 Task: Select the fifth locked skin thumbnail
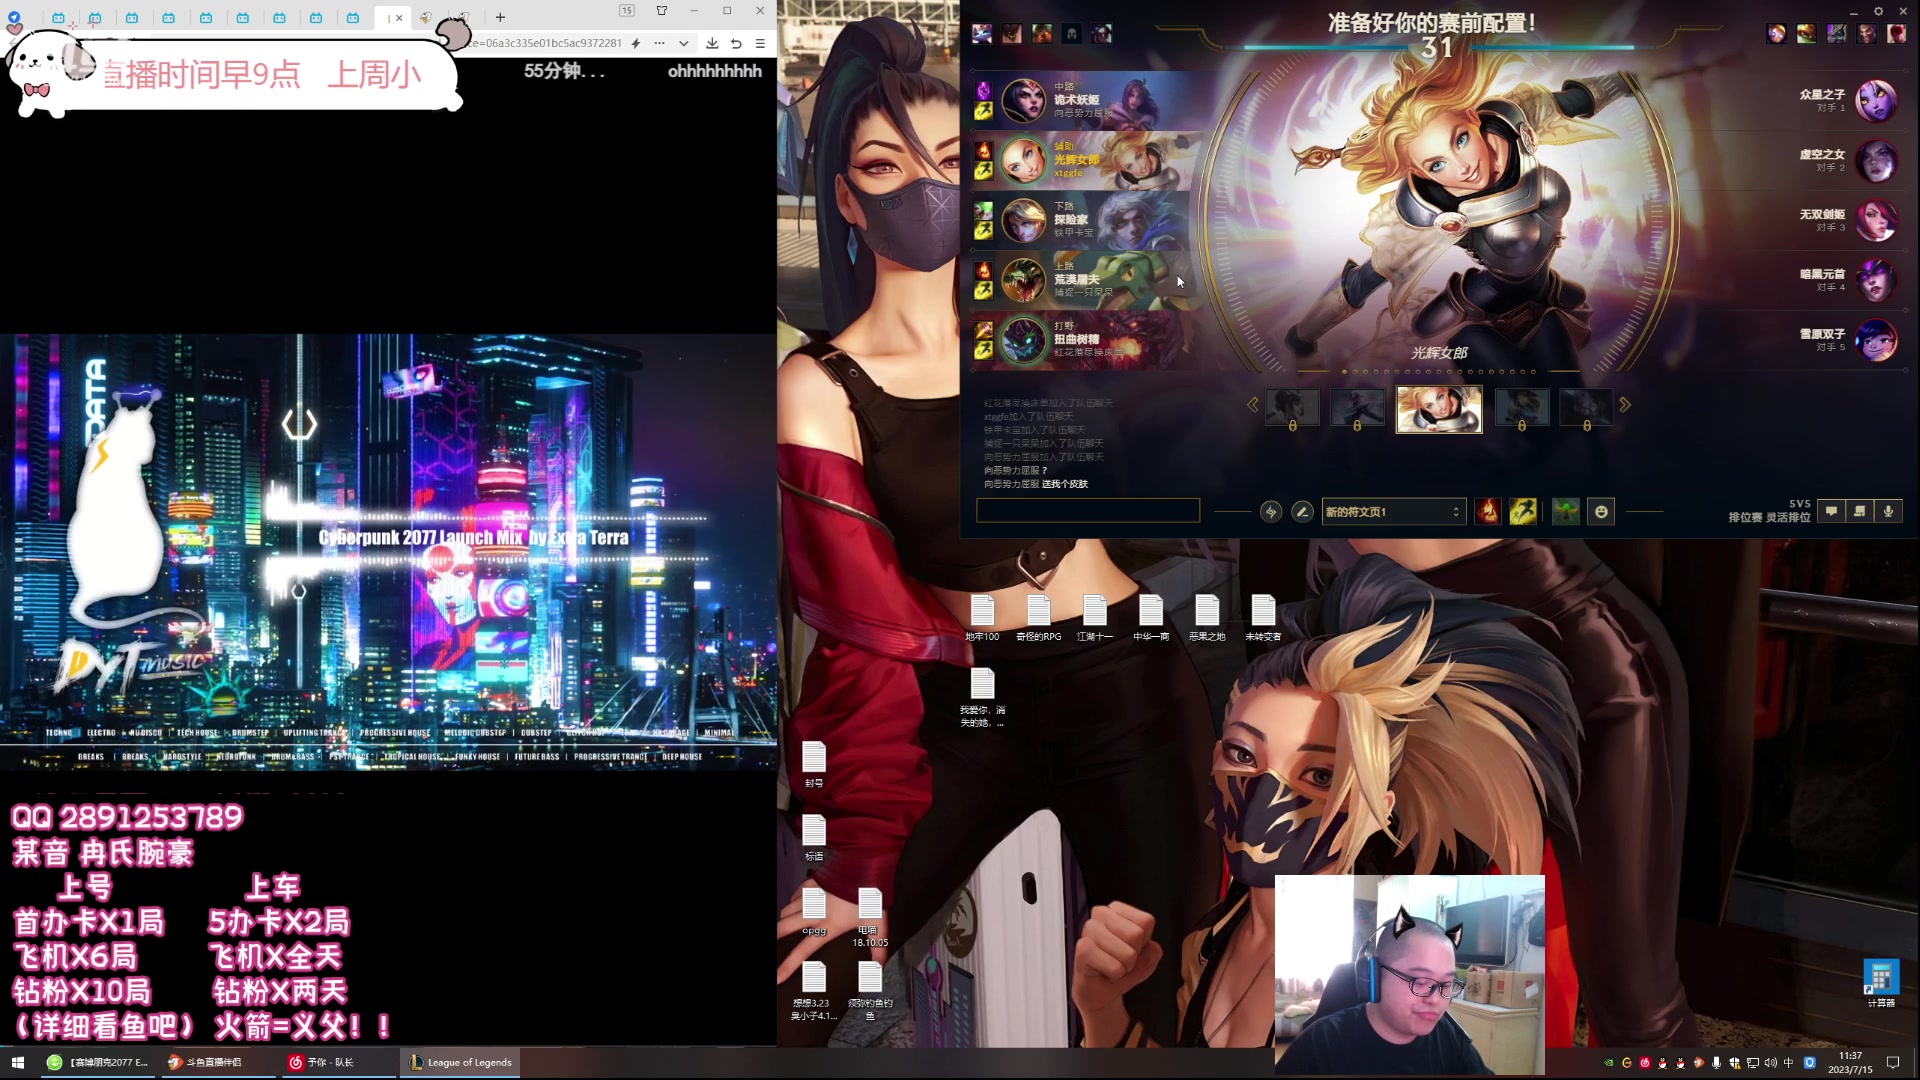point(1587,408)
